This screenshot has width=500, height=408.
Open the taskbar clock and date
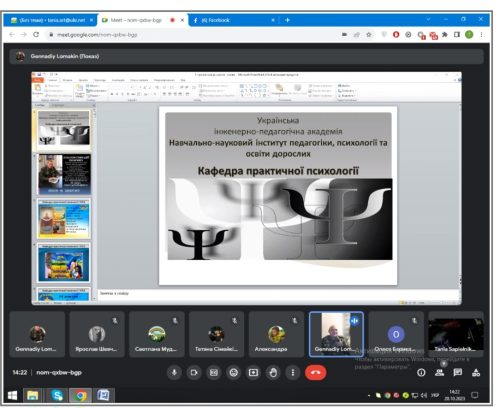coord(454,395)
